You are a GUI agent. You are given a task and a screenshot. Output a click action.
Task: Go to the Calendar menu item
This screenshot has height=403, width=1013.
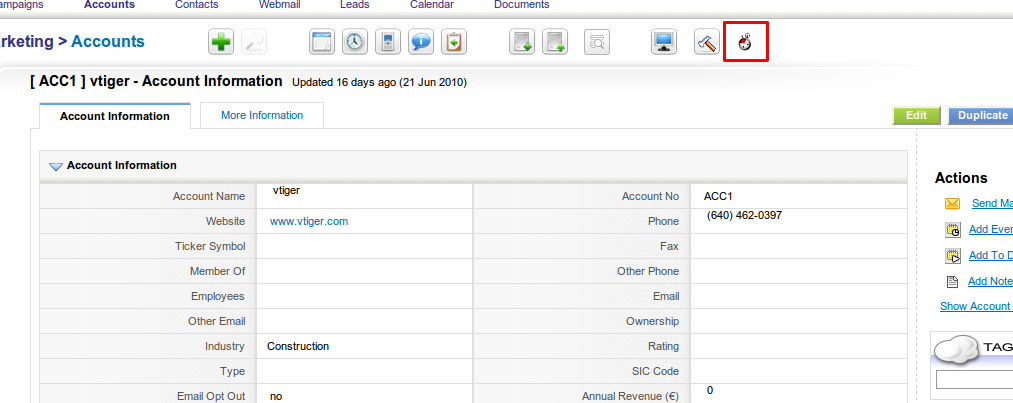click(x=431, y=5)
